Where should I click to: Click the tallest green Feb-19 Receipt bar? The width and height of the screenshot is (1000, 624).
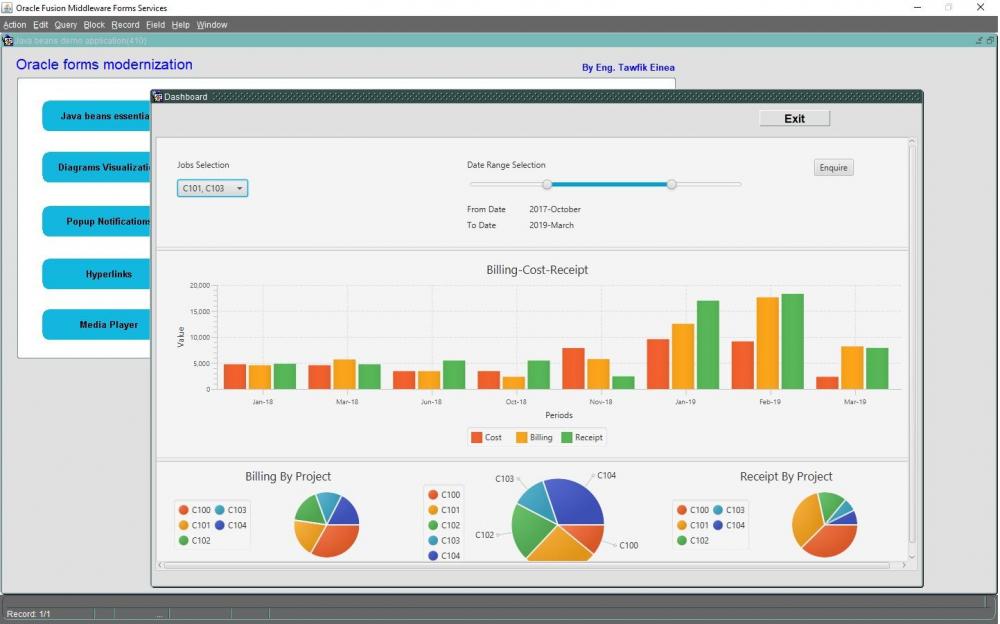coord(792,341)
